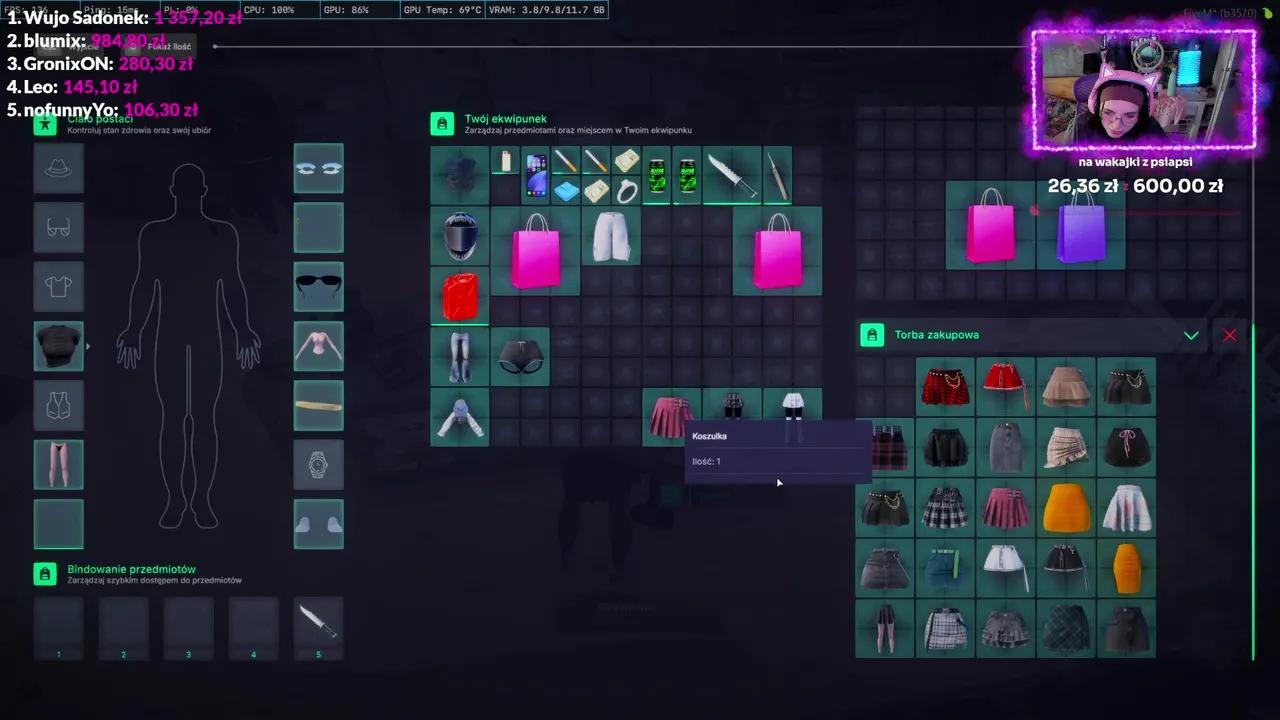This screenshot has width=1280, height=720.
Task: Open the right pink shopping bag in inventory
Action: pyautogui.click(x=777, y=251)
